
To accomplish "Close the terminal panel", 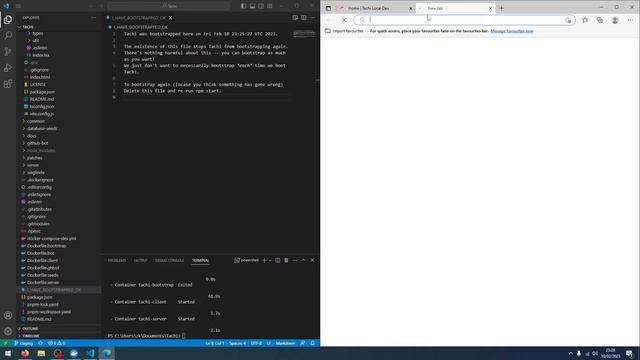I will (312, 260).
